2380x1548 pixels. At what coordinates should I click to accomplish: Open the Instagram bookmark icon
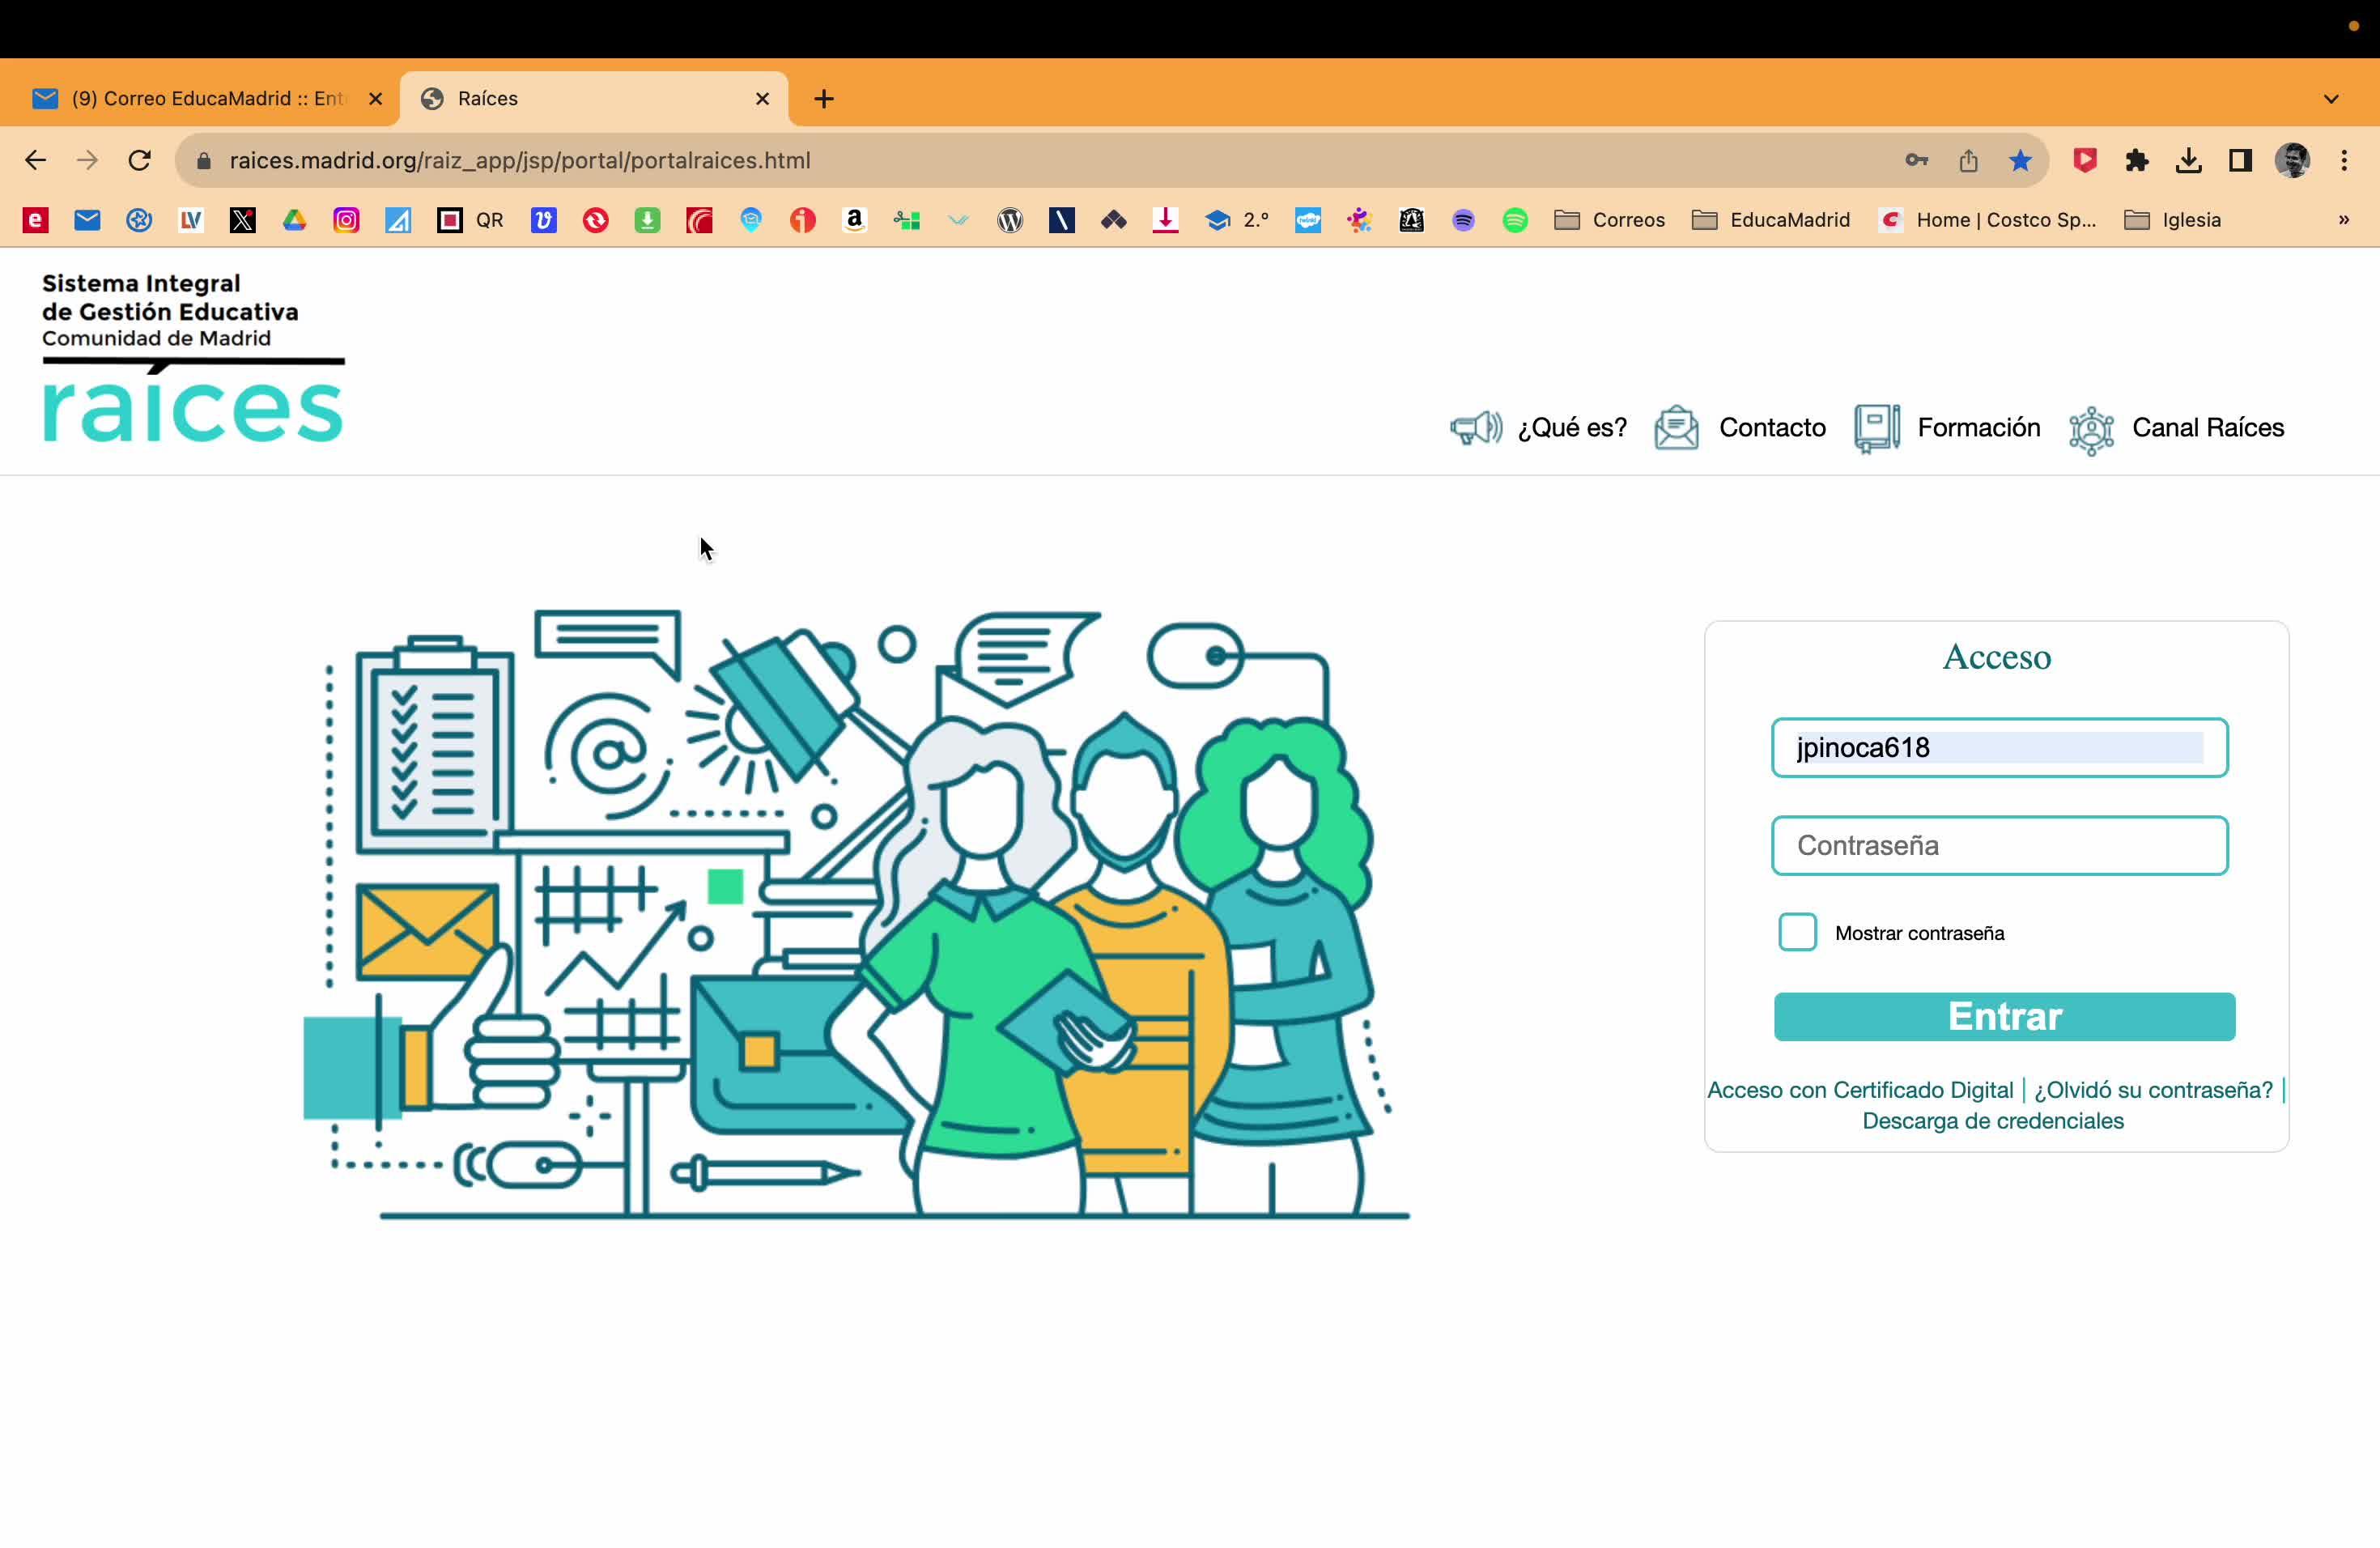point(346,220)
